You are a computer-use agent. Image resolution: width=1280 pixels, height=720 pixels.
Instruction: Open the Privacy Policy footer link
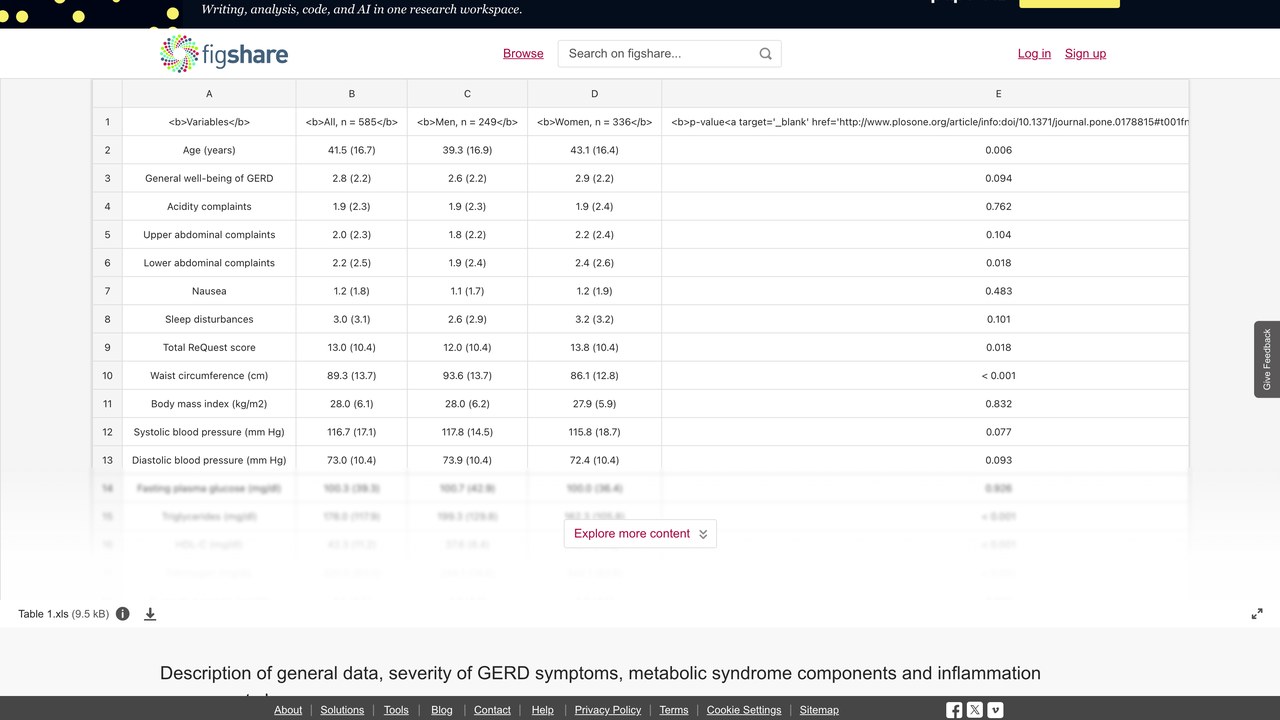coord(608,710)
